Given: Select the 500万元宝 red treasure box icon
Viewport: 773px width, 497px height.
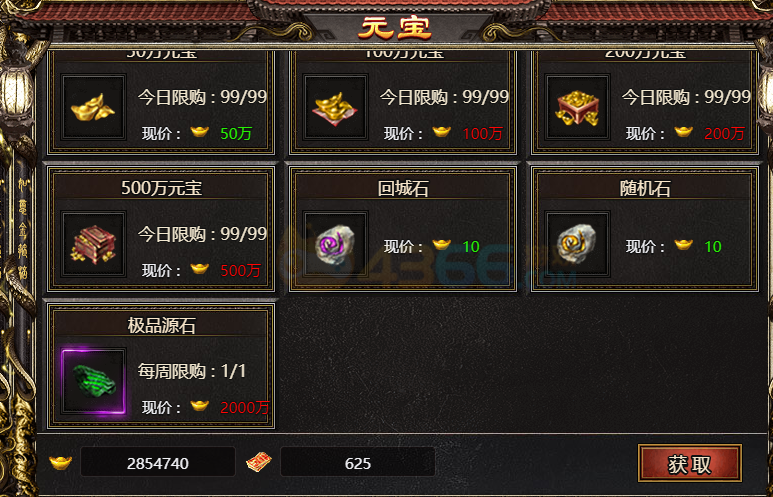Looking at the screenshot, I should click(x=93, y=244).
